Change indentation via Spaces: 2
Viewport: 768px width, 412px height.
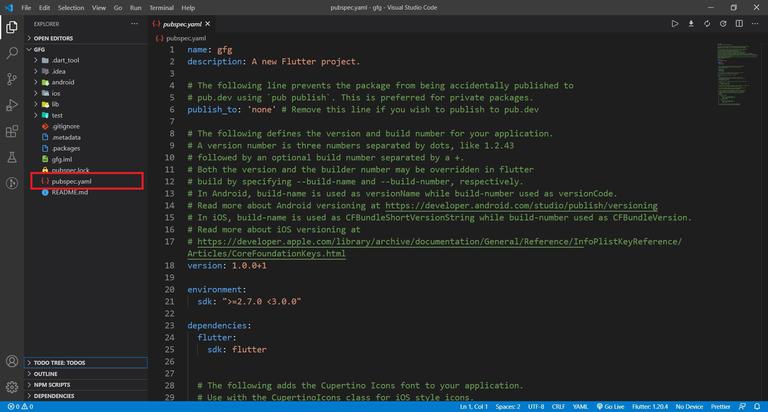[x=507, y=407]
